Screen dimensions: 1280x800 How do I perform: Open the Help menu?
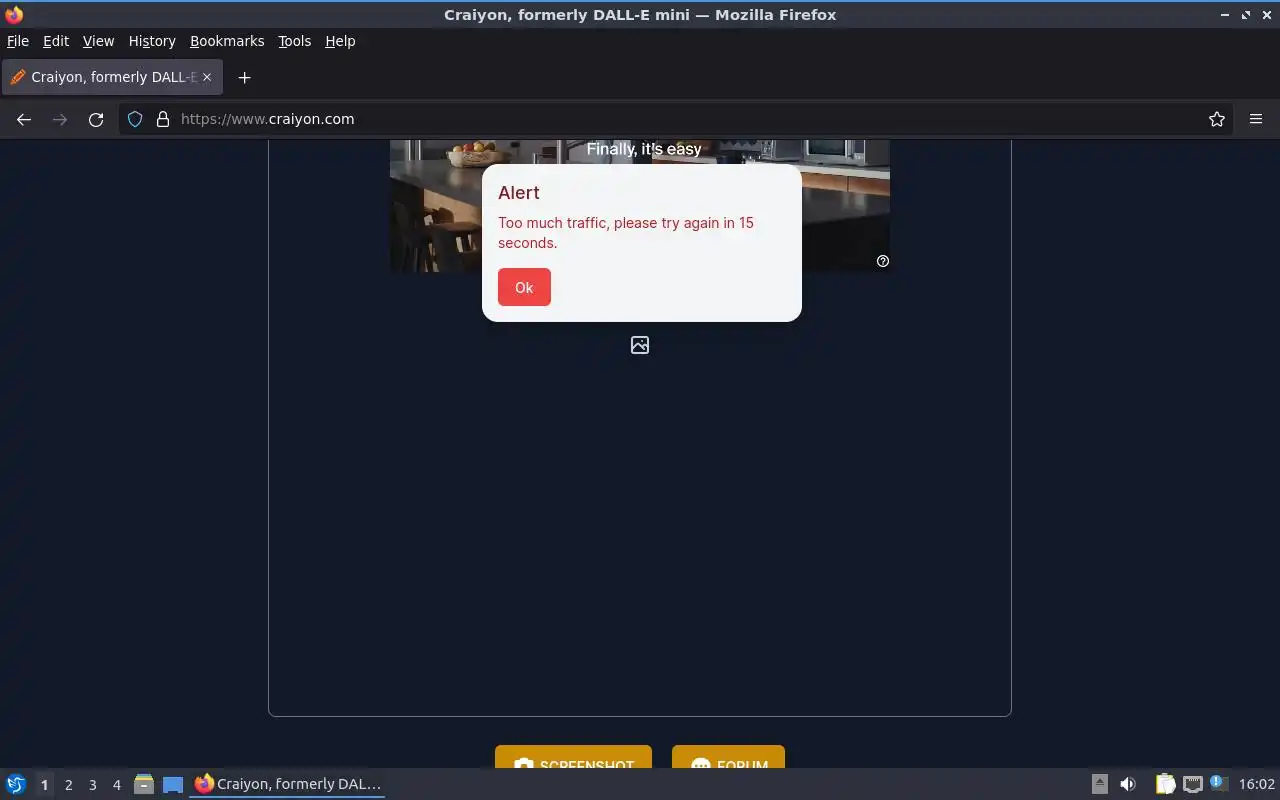340,41
